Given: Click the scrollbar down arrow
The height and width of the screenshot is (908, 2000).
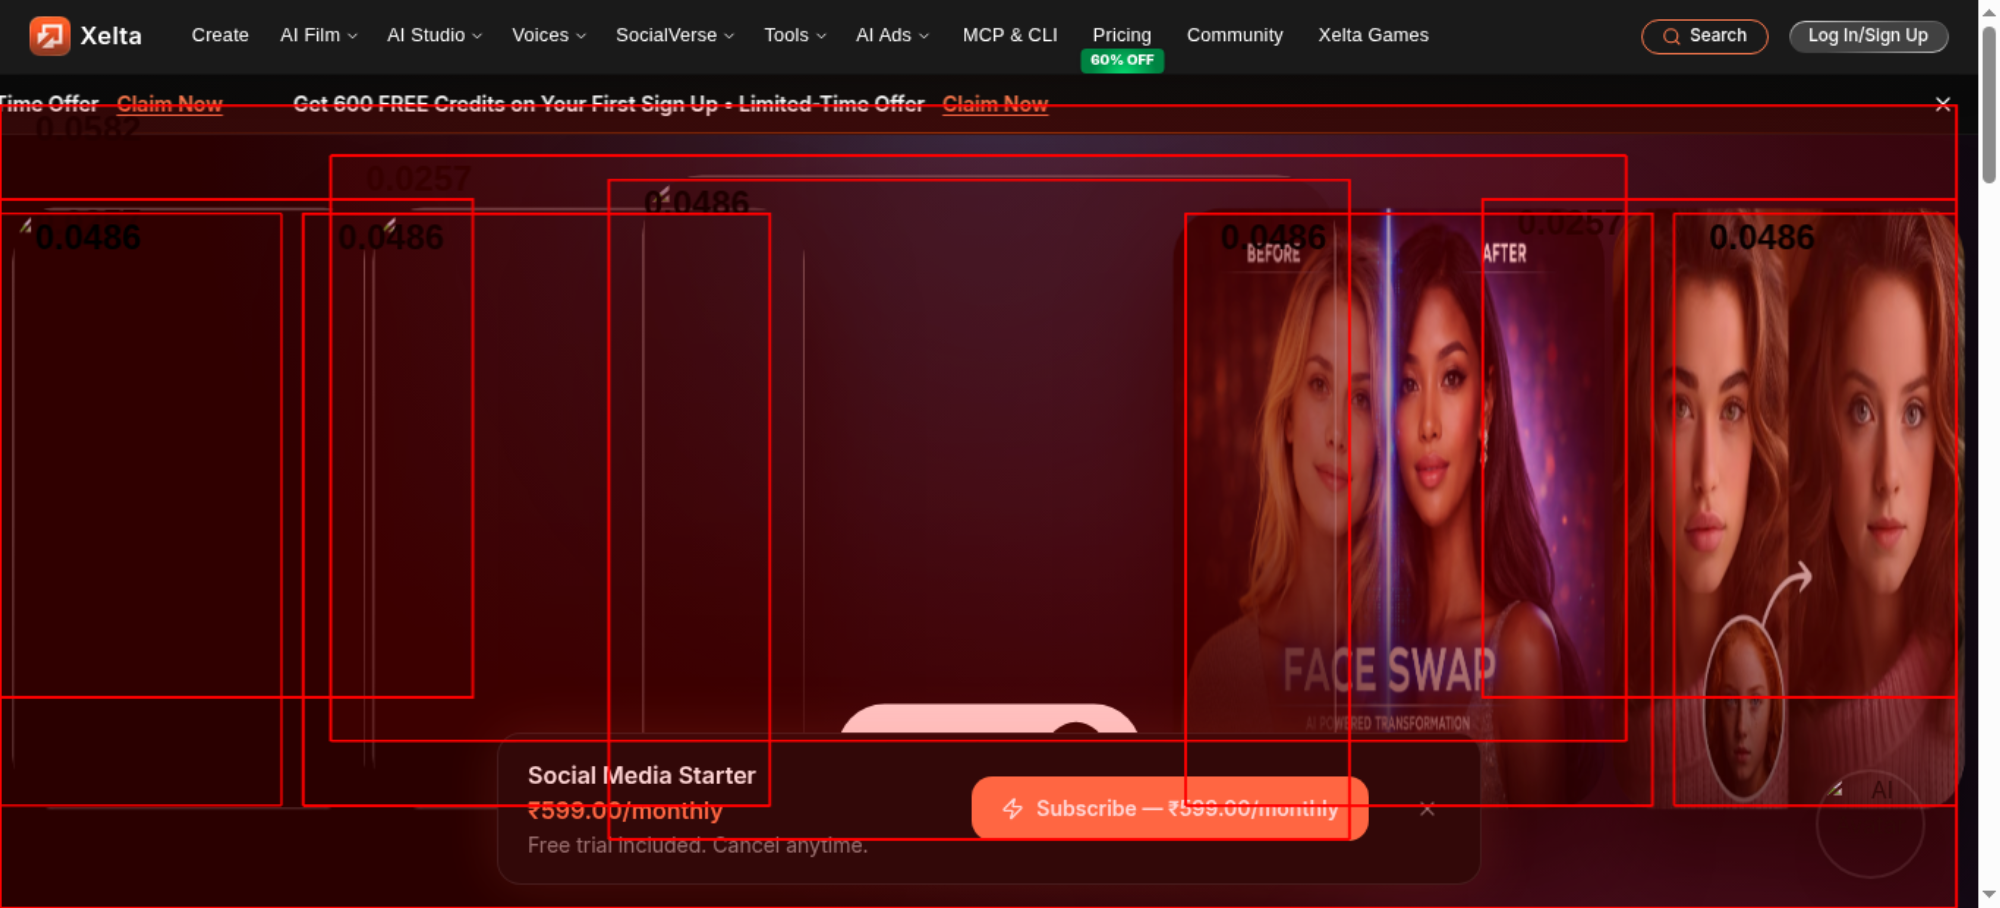Looking at the screenshot, I should [1989, 894].
